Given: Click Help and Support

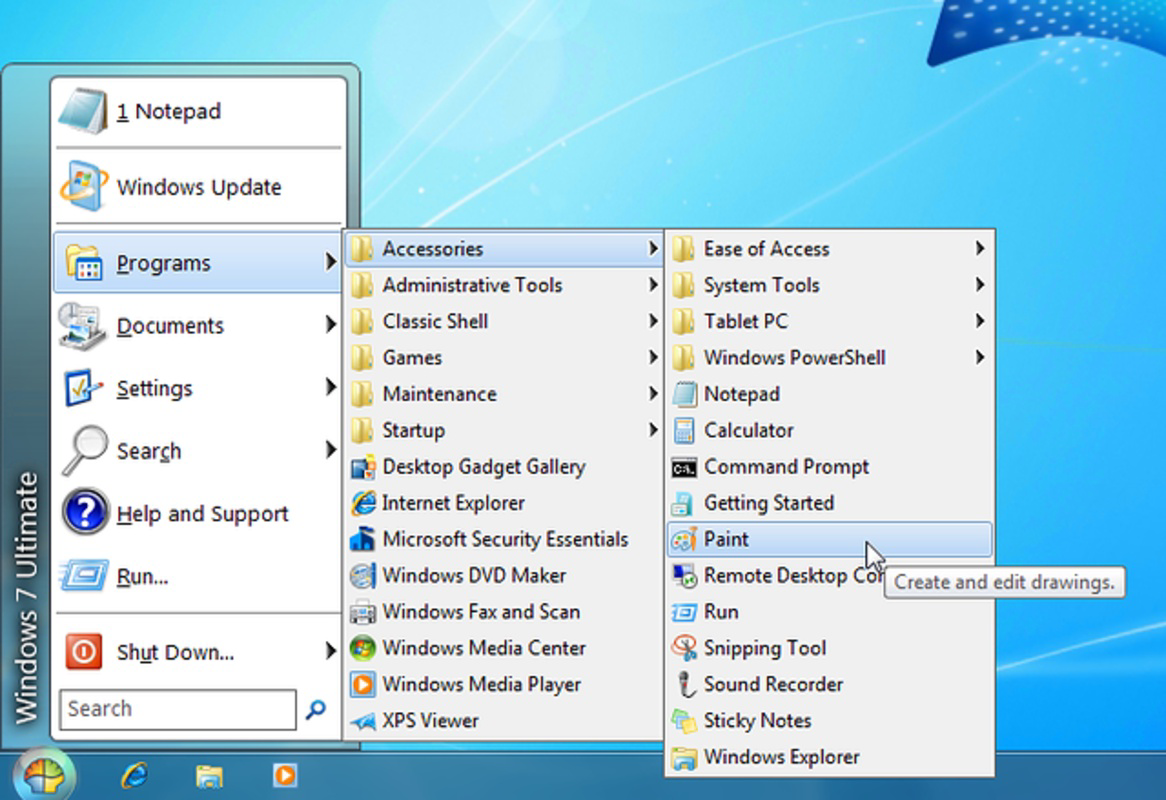Looking at the screenshot, I should pos(201,513).
